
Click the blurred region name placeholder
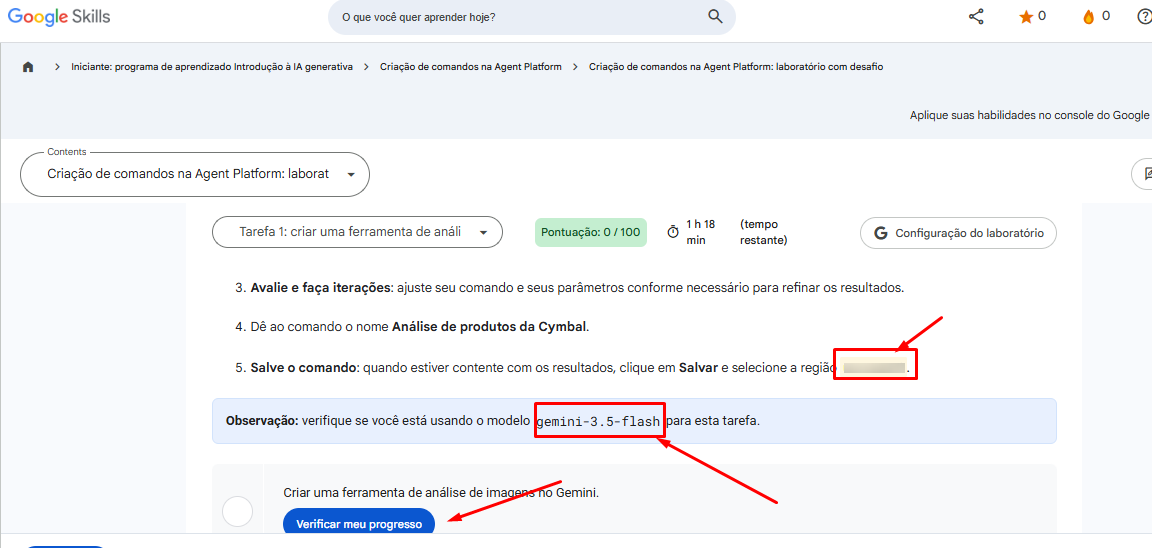click(874, 367)
